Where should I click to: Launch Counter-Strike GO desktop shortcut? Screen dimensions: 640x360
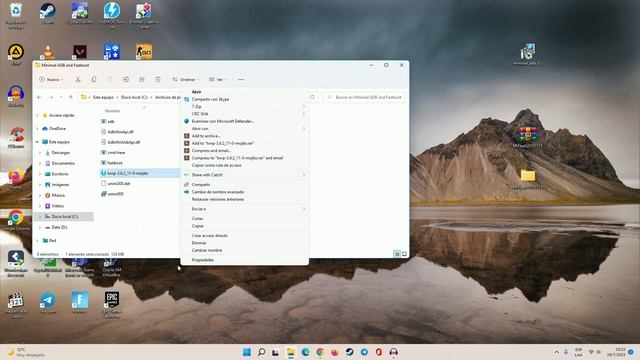tap(144, 51)
